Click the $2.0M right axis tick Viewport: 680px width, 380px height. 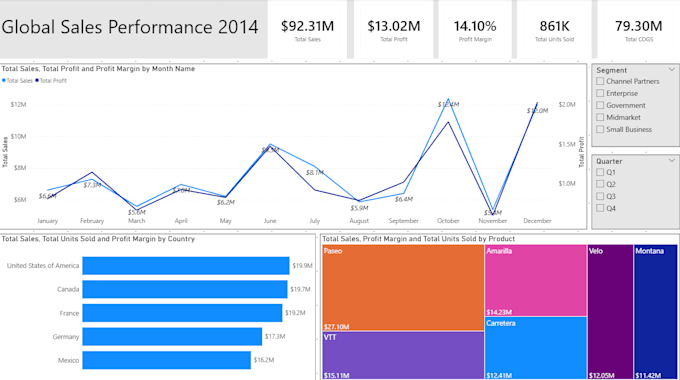coord(567,105)
